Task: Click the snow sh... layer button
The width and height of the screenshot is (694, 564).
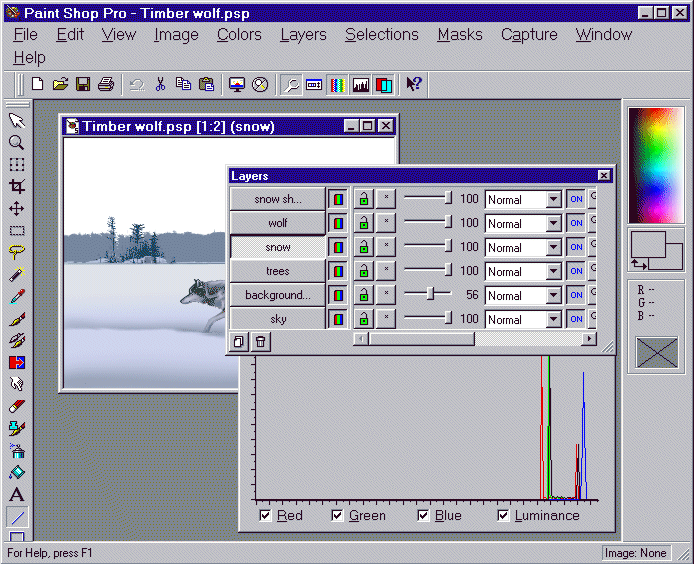Action: pyautogui.click(x=278, y=199)
